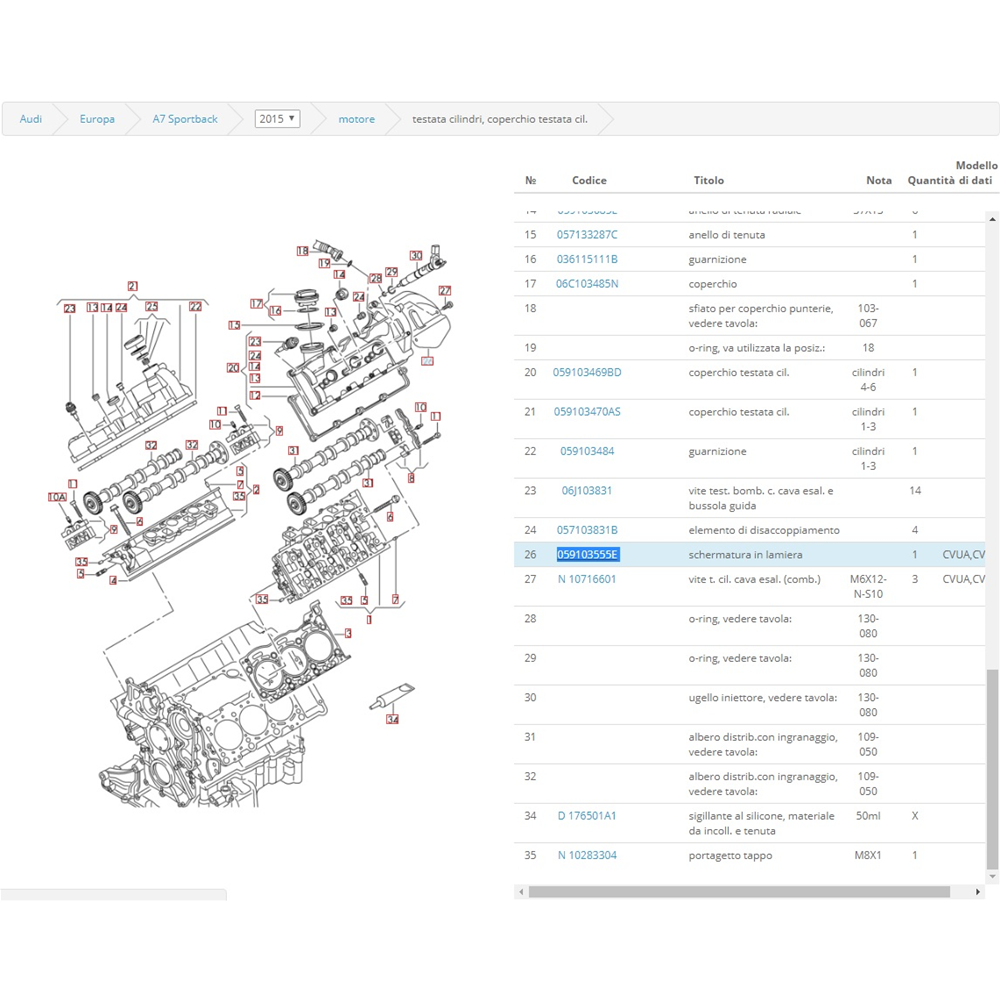Click callout 34 under the sealant tube
This screenshot has width=1000, height=1000.
coord(392,719)
